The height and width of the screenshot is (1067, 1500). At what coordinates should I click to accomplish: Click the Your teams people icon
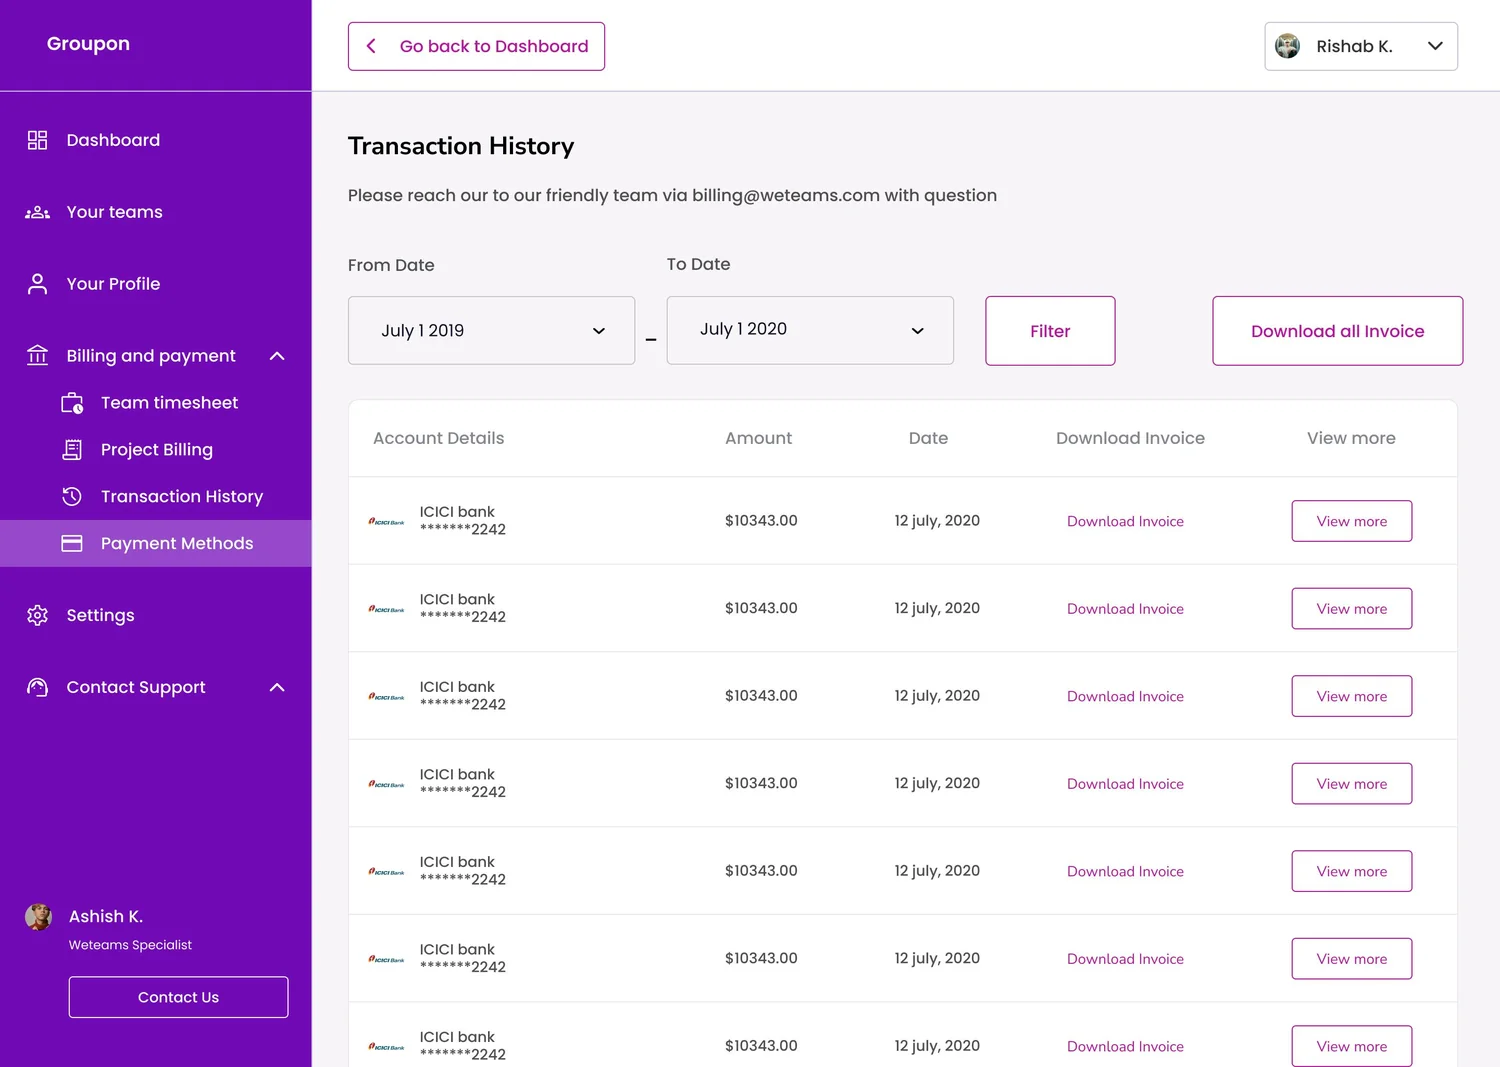click(x=37, y=212)
